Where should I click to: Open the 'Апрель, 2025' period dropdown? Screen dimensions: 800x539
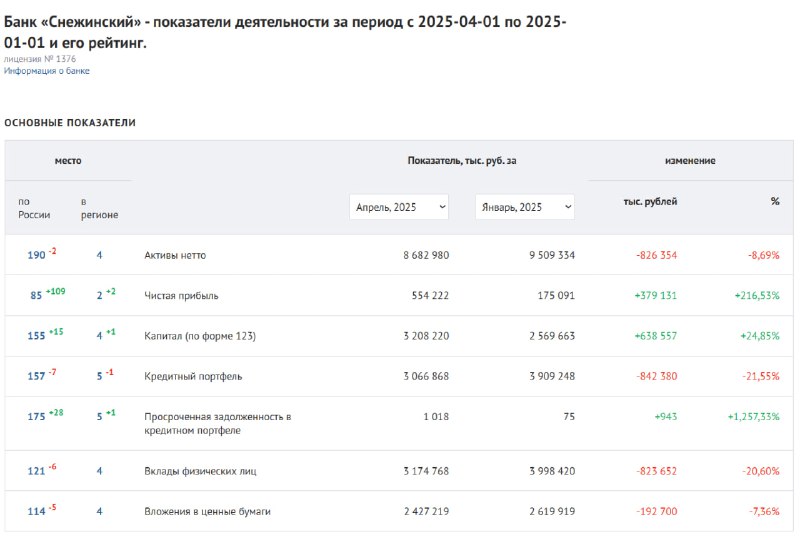pos(399,207)
